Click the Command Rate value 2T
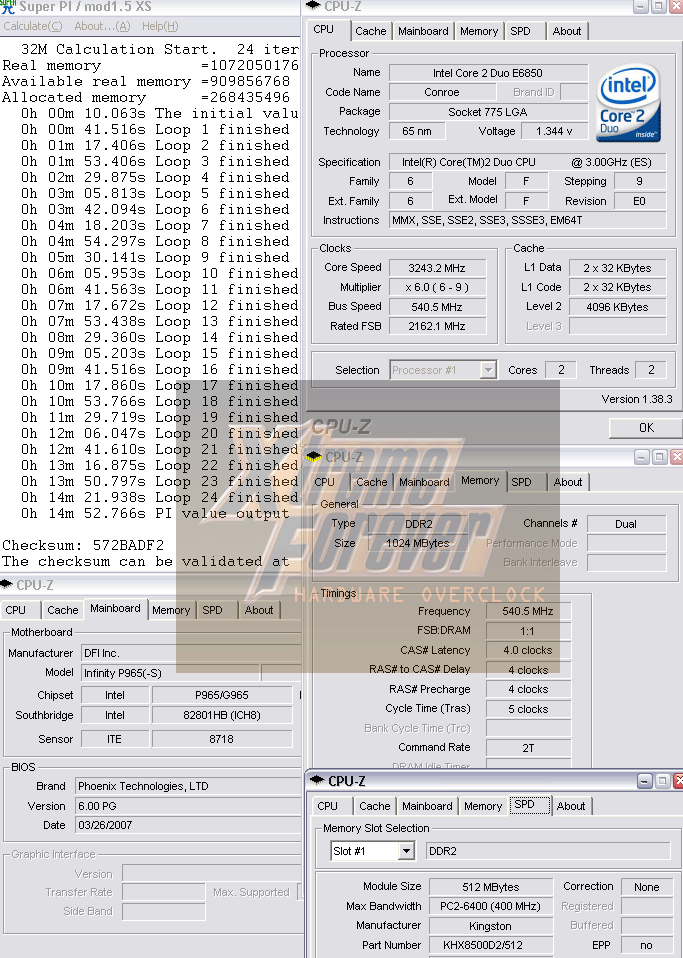 (528, 748)
